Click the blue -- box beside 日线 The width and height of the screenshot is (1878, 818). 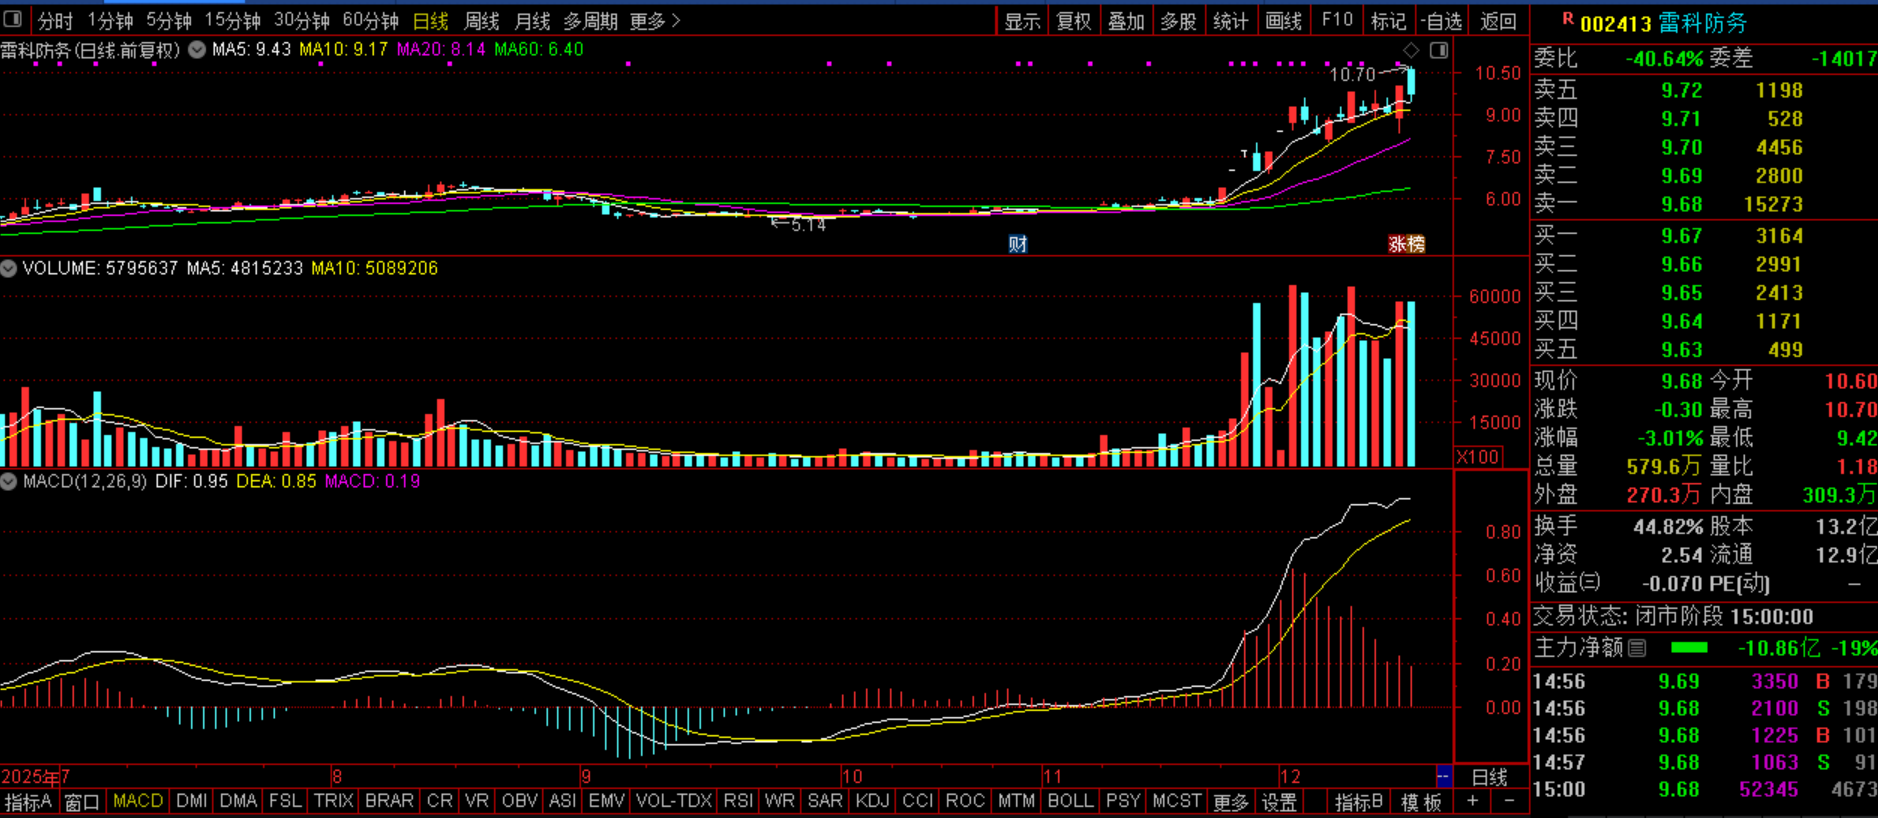tap(1443, 777)
